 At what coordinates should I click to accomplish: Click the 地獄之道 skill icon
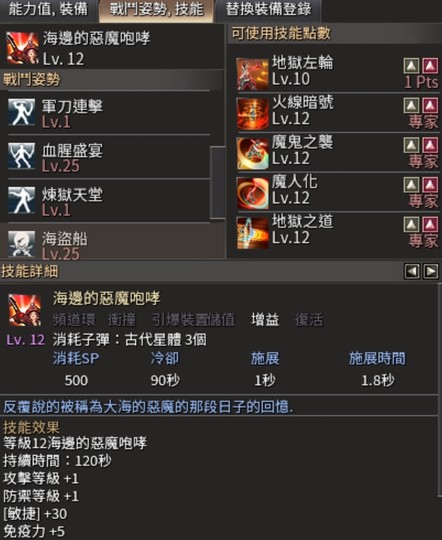coord(253,233)
